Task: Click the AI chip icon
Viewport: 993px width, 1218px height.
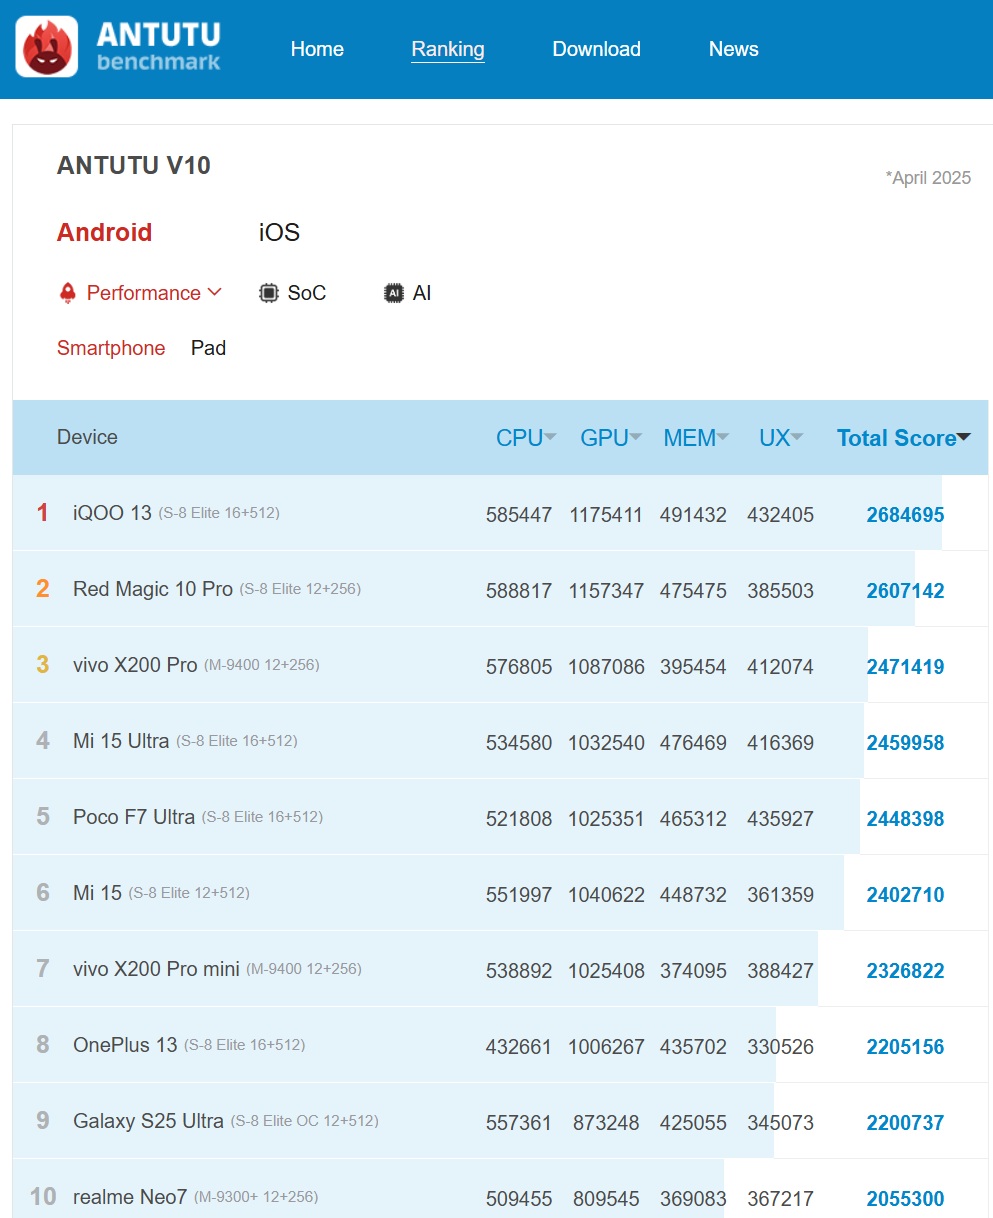Action: [394, 293]
